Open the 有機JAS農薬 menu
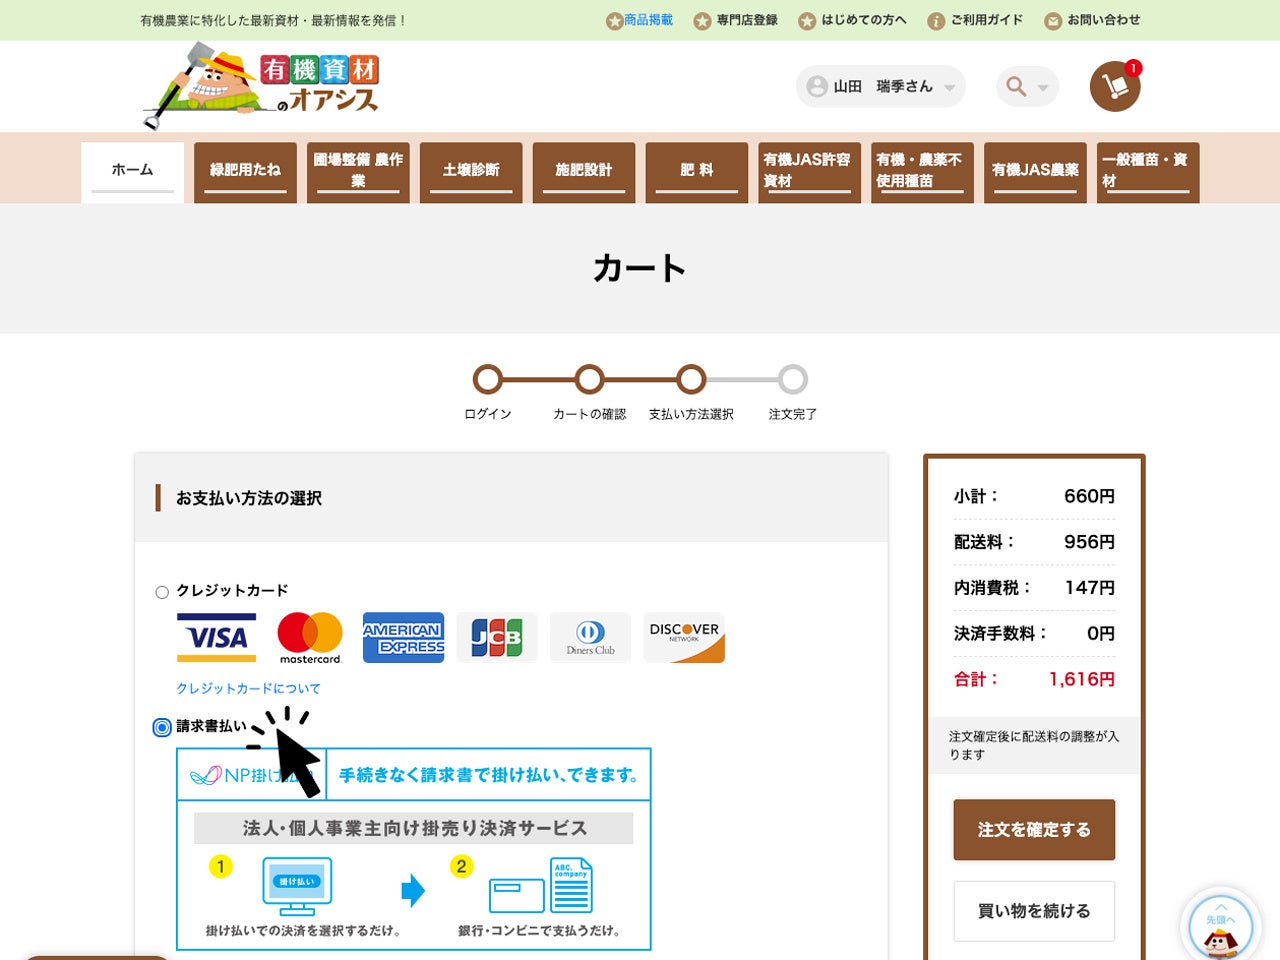 coord(1035,172)
